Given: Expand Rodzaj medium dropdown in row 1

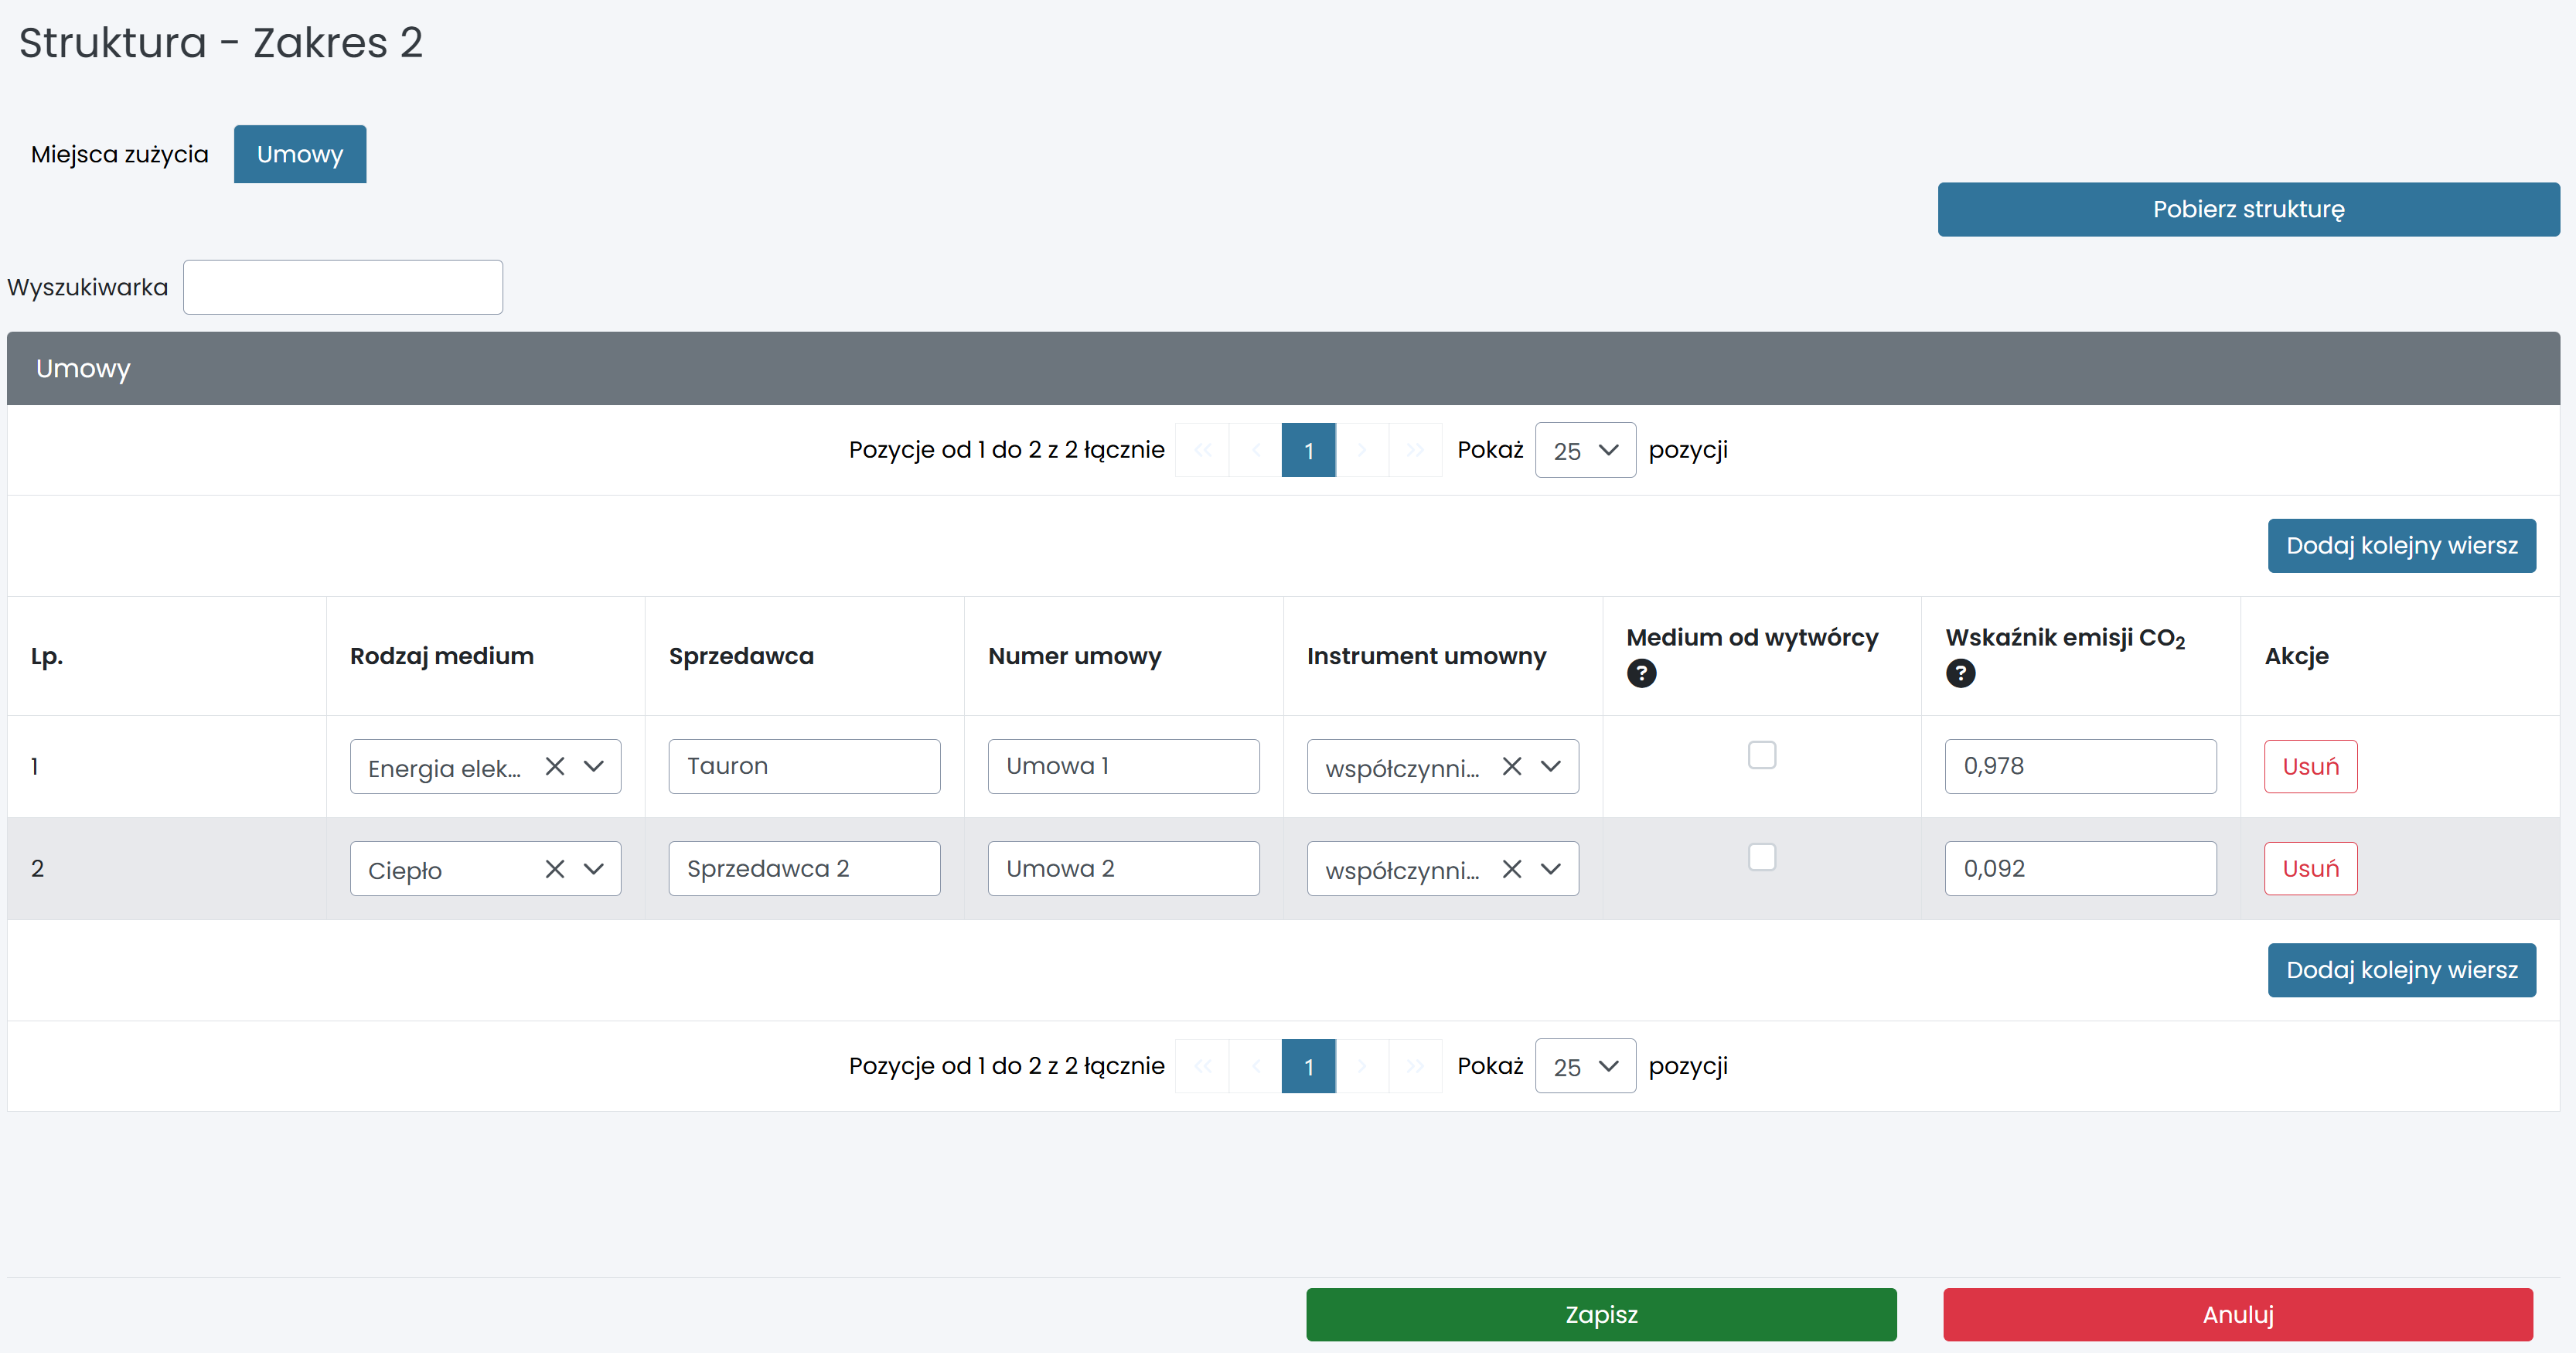Looking at the screenshot, I should 594,766.
